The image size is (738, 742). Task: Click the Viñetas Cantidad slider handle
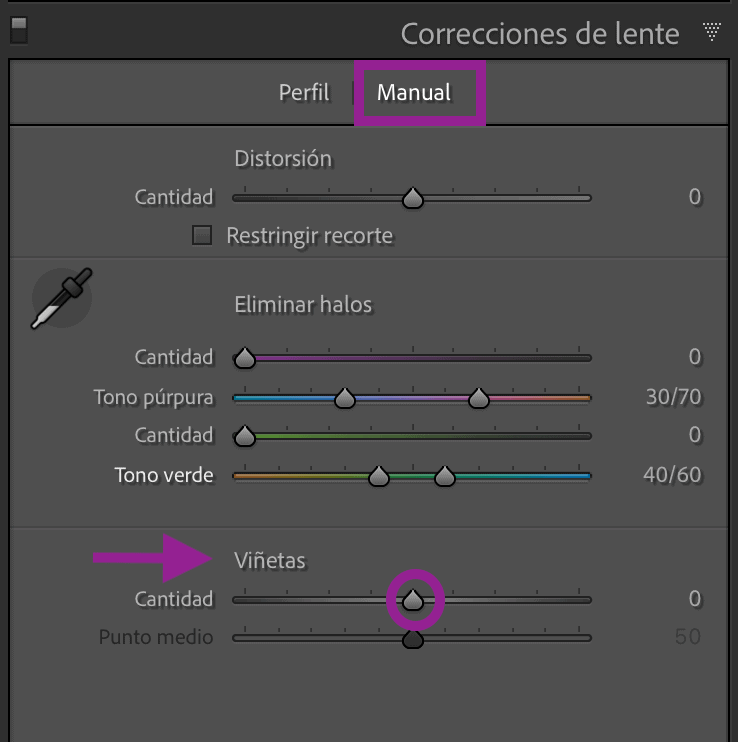pyautogui.click(x=412, y=600)
